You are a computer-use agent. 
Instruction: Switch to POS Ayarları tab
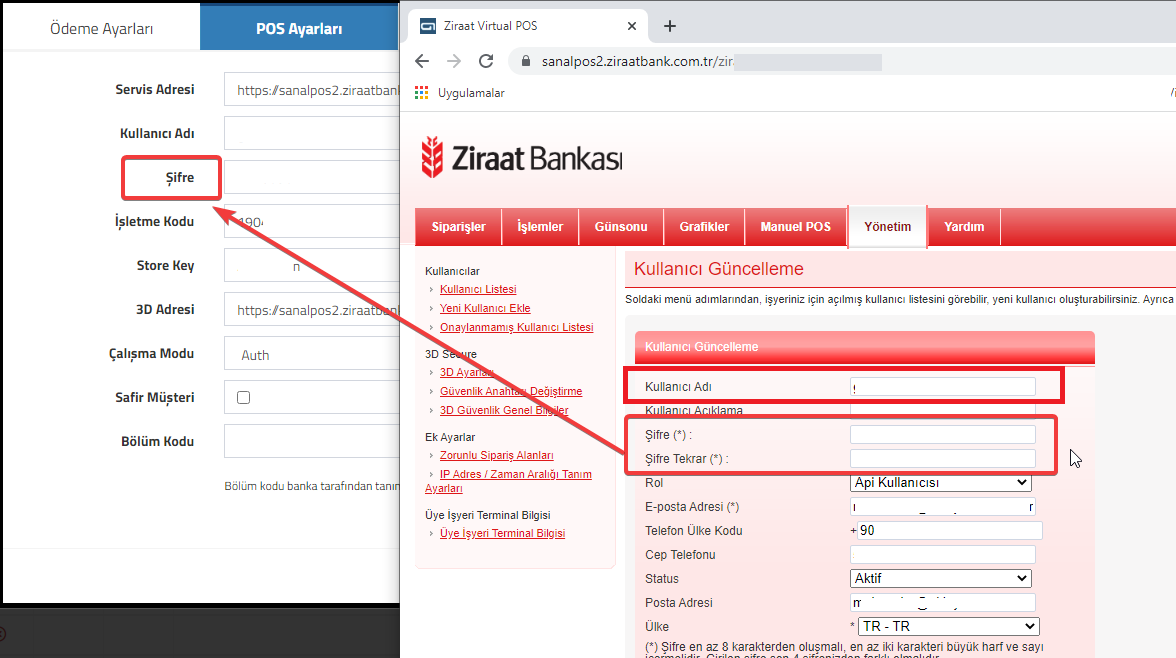(x=299, y=29)
